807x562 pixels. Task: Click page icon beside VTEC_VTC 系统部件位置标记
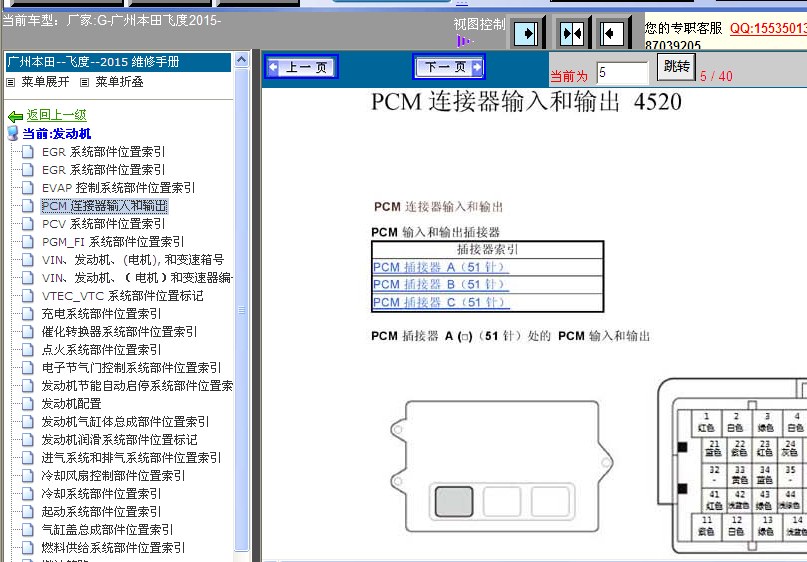coord(28,296)
